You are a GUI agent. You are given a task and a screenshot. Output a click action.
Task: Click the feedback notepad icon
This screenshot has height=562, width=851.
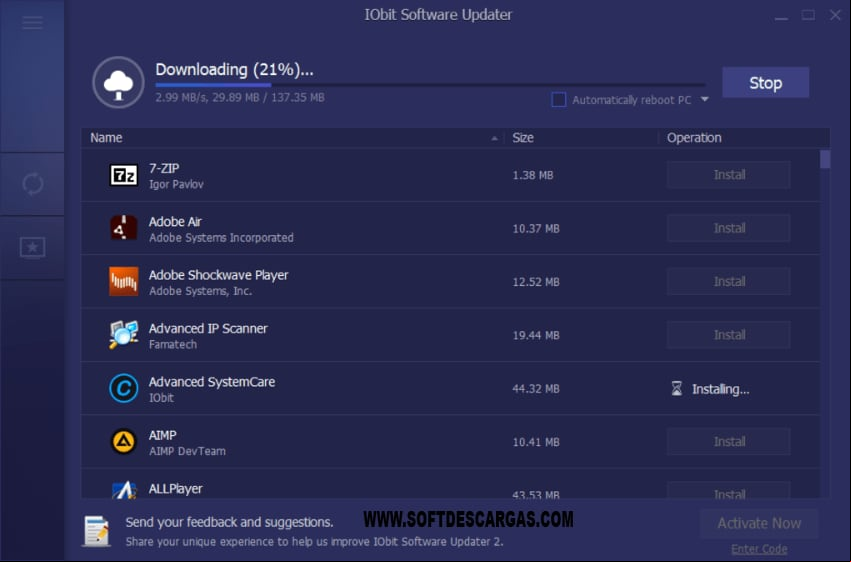pos(97,531)
